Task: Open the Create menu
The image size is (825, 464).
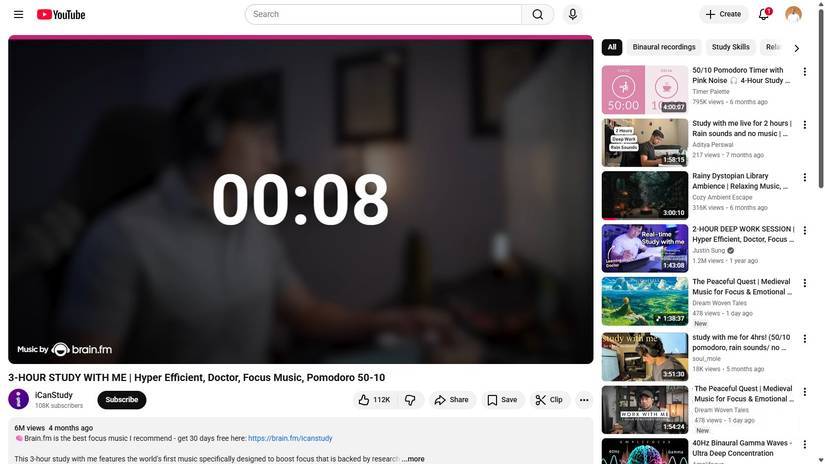Action: click(x=723, y=14)
